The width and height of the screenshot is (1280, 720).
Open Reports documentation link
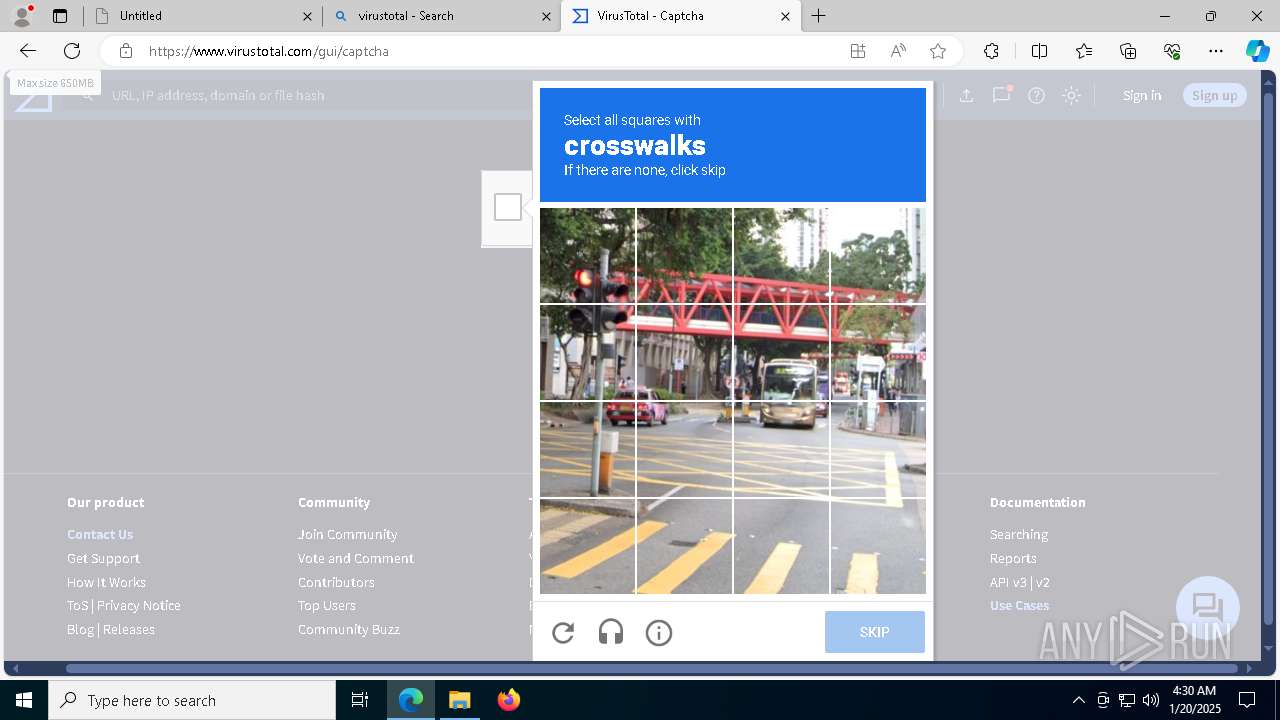1013,558
